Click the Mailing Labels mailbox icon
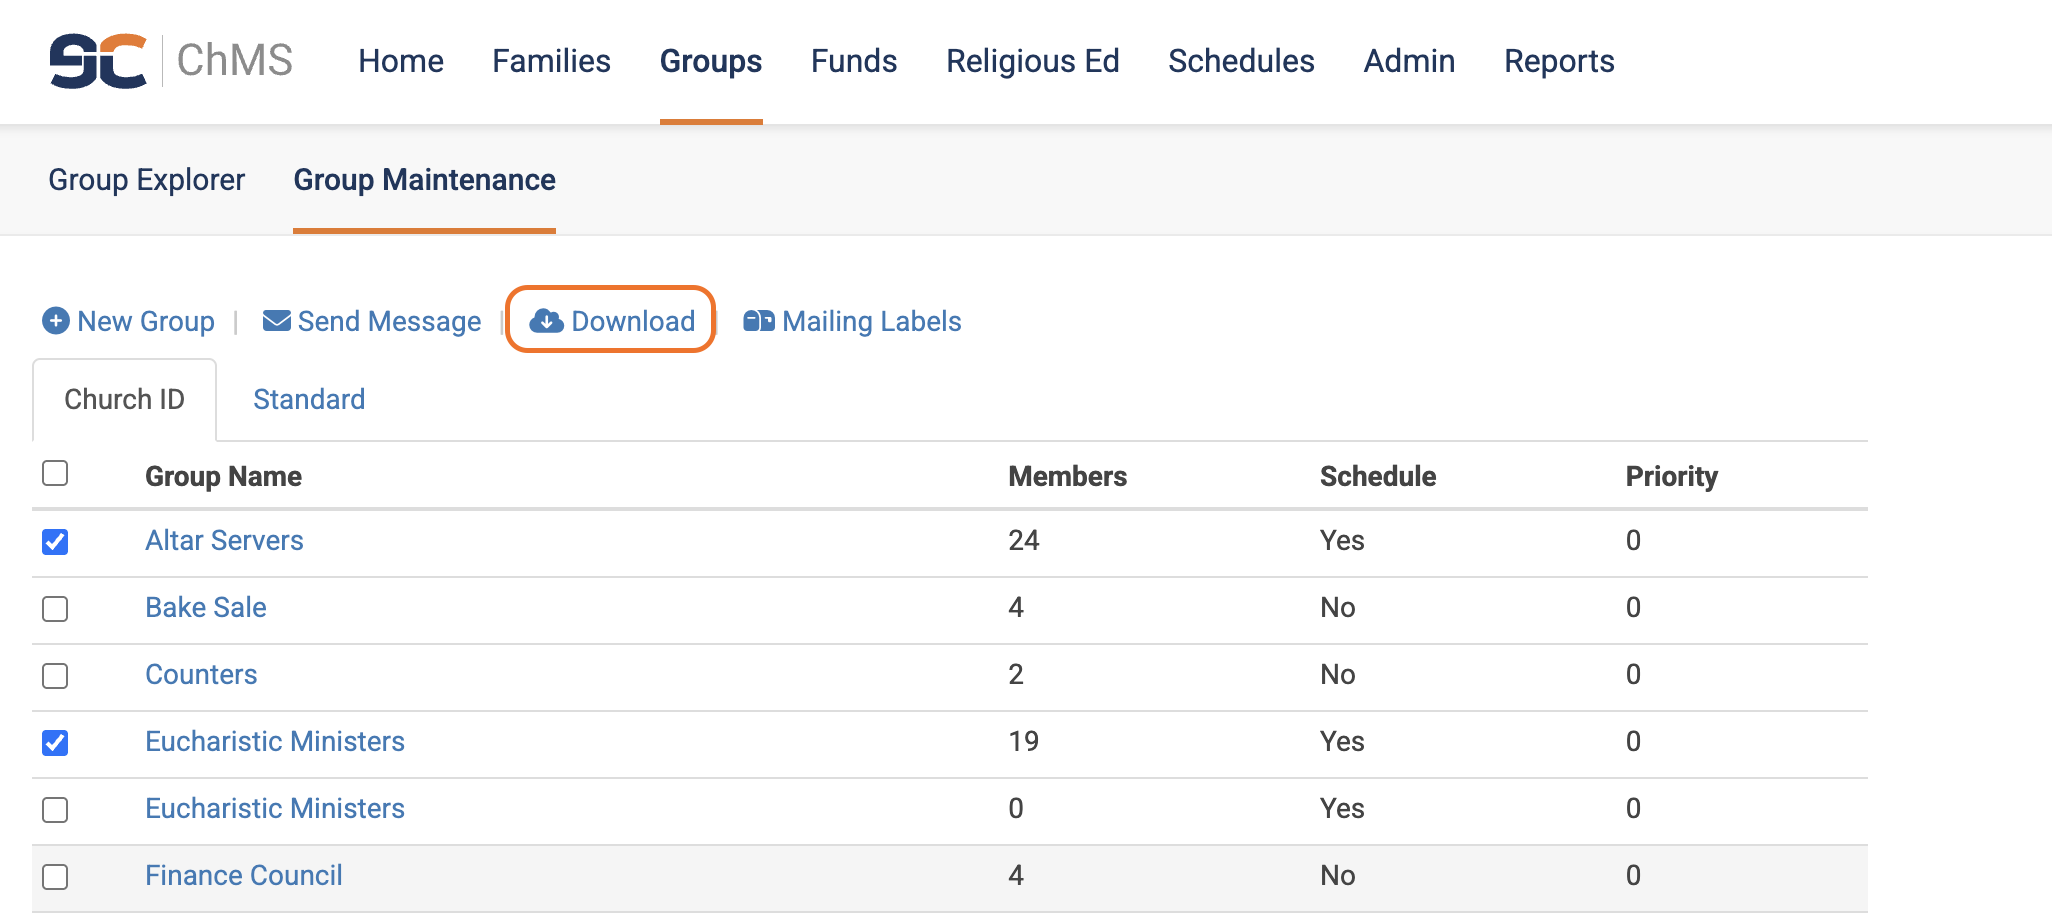 click(759, 321)
